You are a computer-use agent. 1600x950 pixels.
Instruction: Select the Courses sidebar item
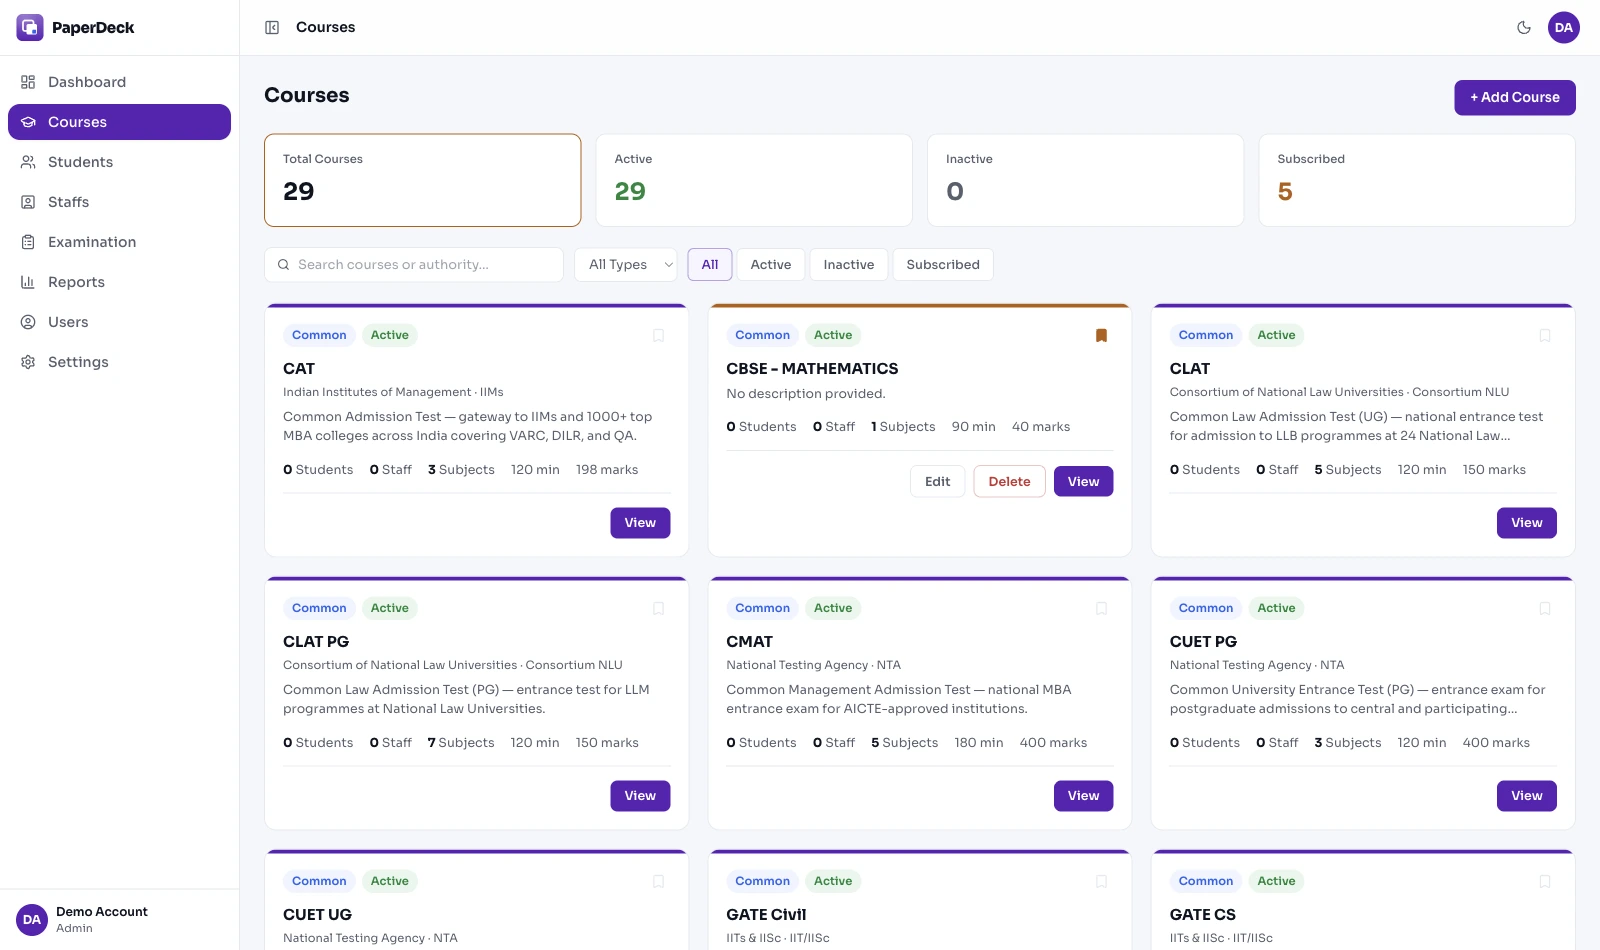[119, 122]
